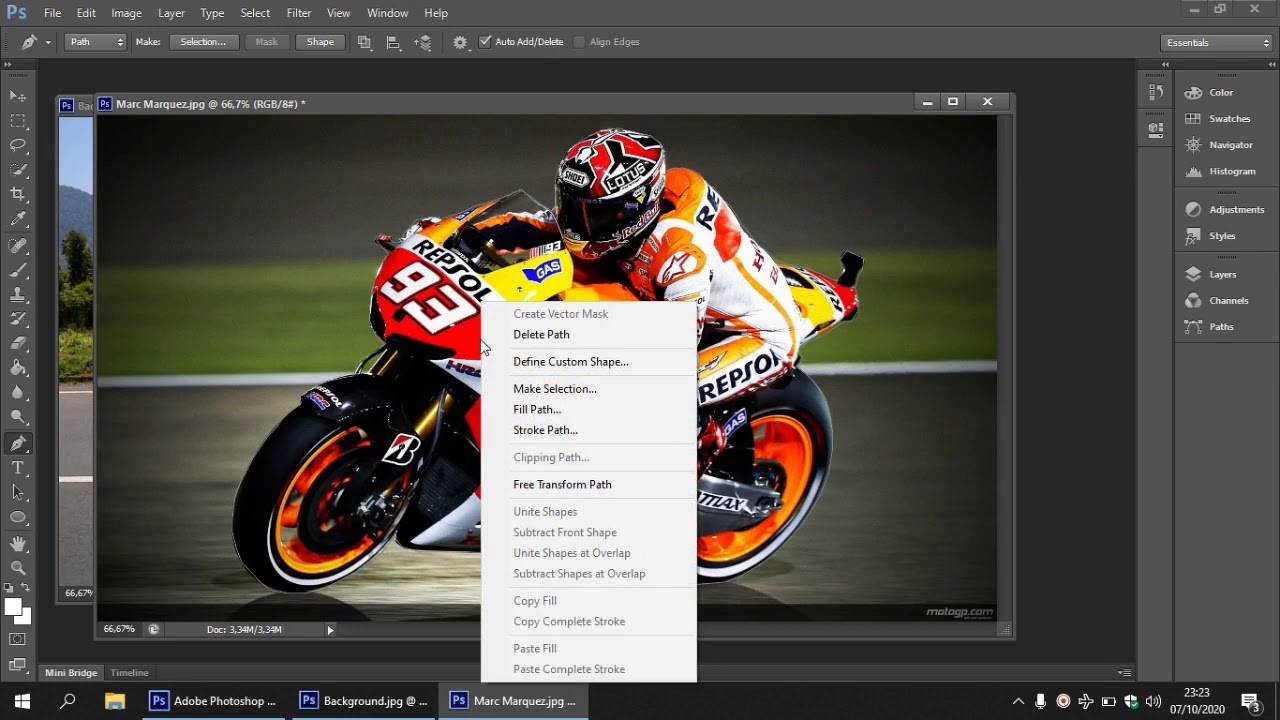Select the Dodge tool
The image size is (1280, 720).
point(18,417)
